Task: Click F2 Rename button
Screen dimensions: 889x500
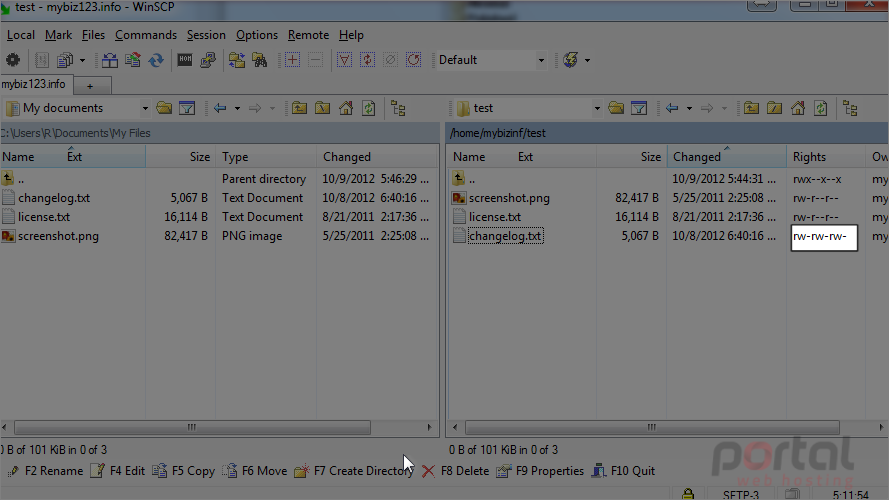Action: tap(45, 471)
